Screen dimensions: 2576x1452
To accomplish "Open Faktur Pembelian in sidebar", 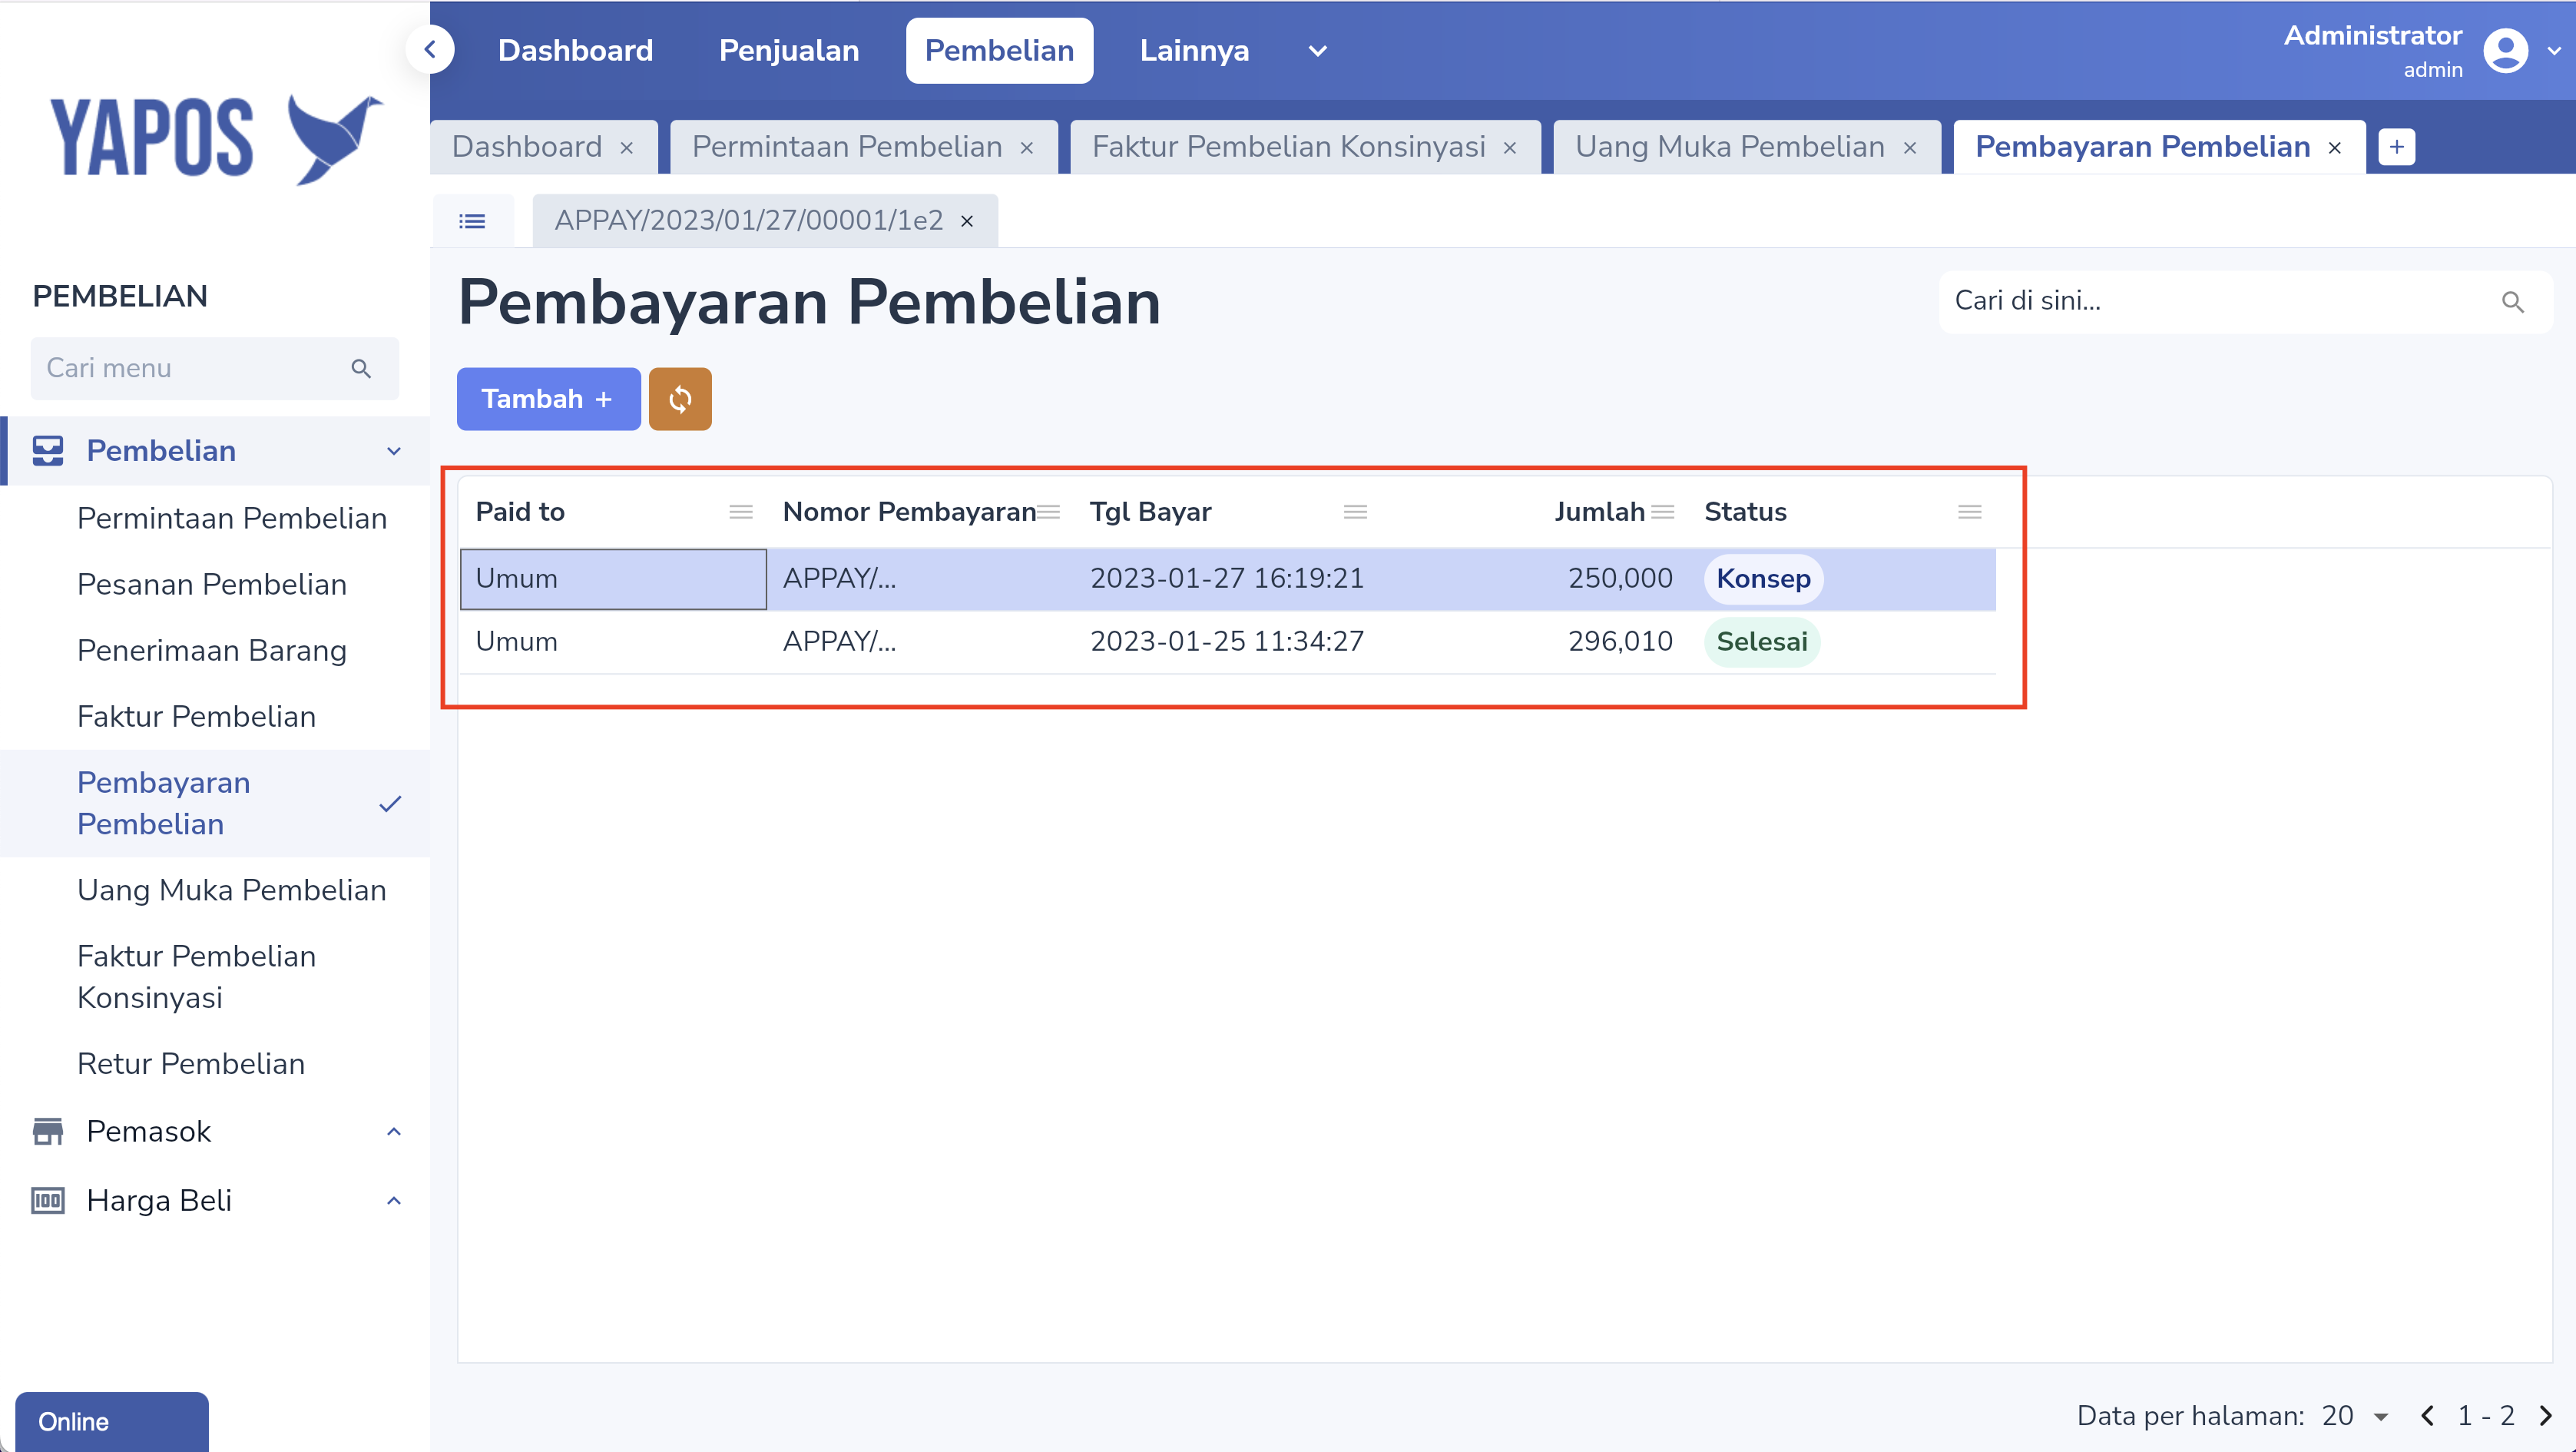I will 196,716.
